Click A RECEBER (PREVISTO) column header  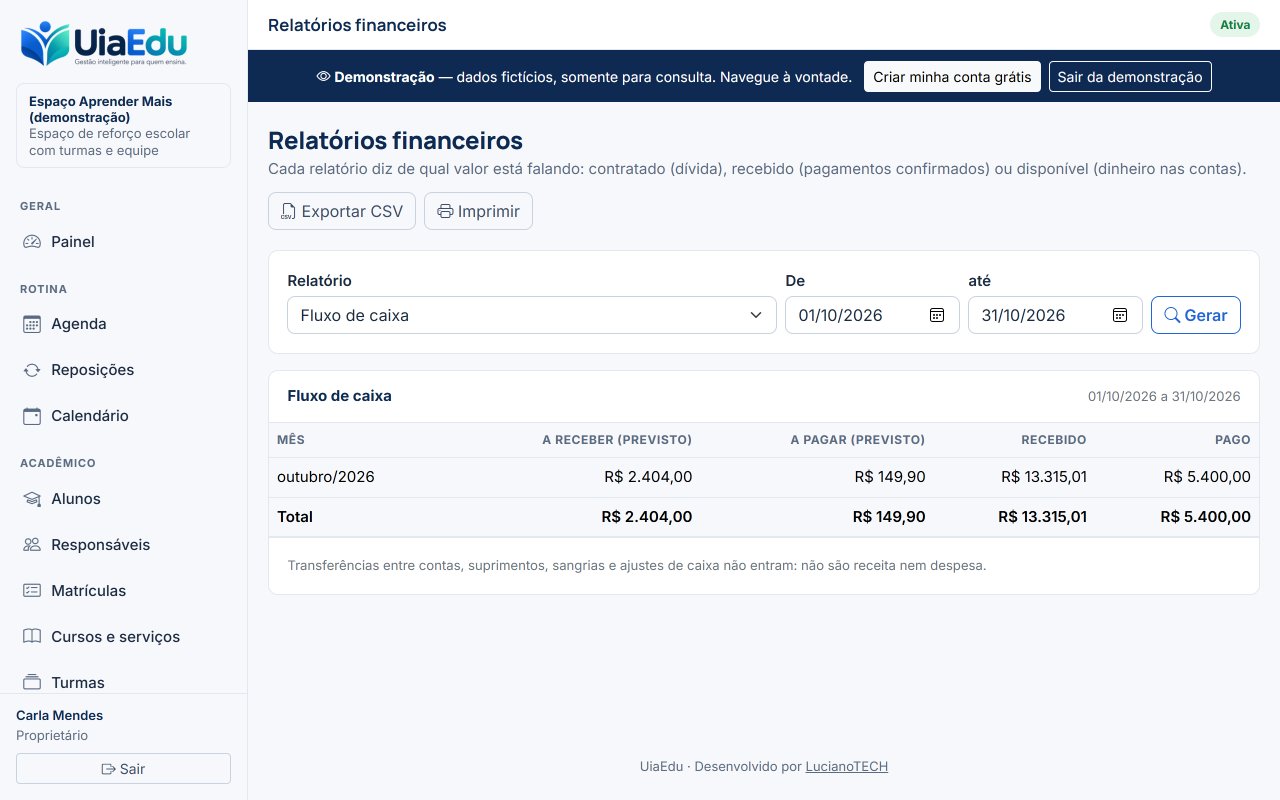click(x=617, y=440)
